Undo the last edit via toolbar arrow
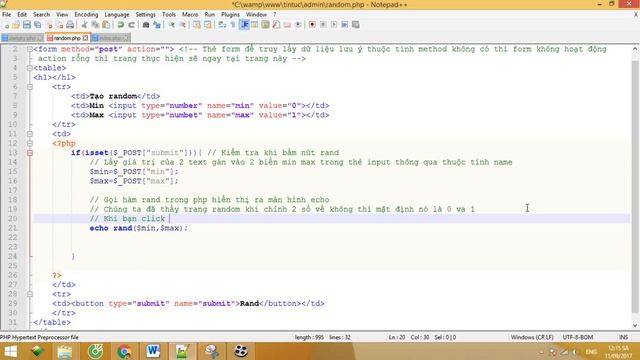The image size is (640, 360). coord(120,25)
